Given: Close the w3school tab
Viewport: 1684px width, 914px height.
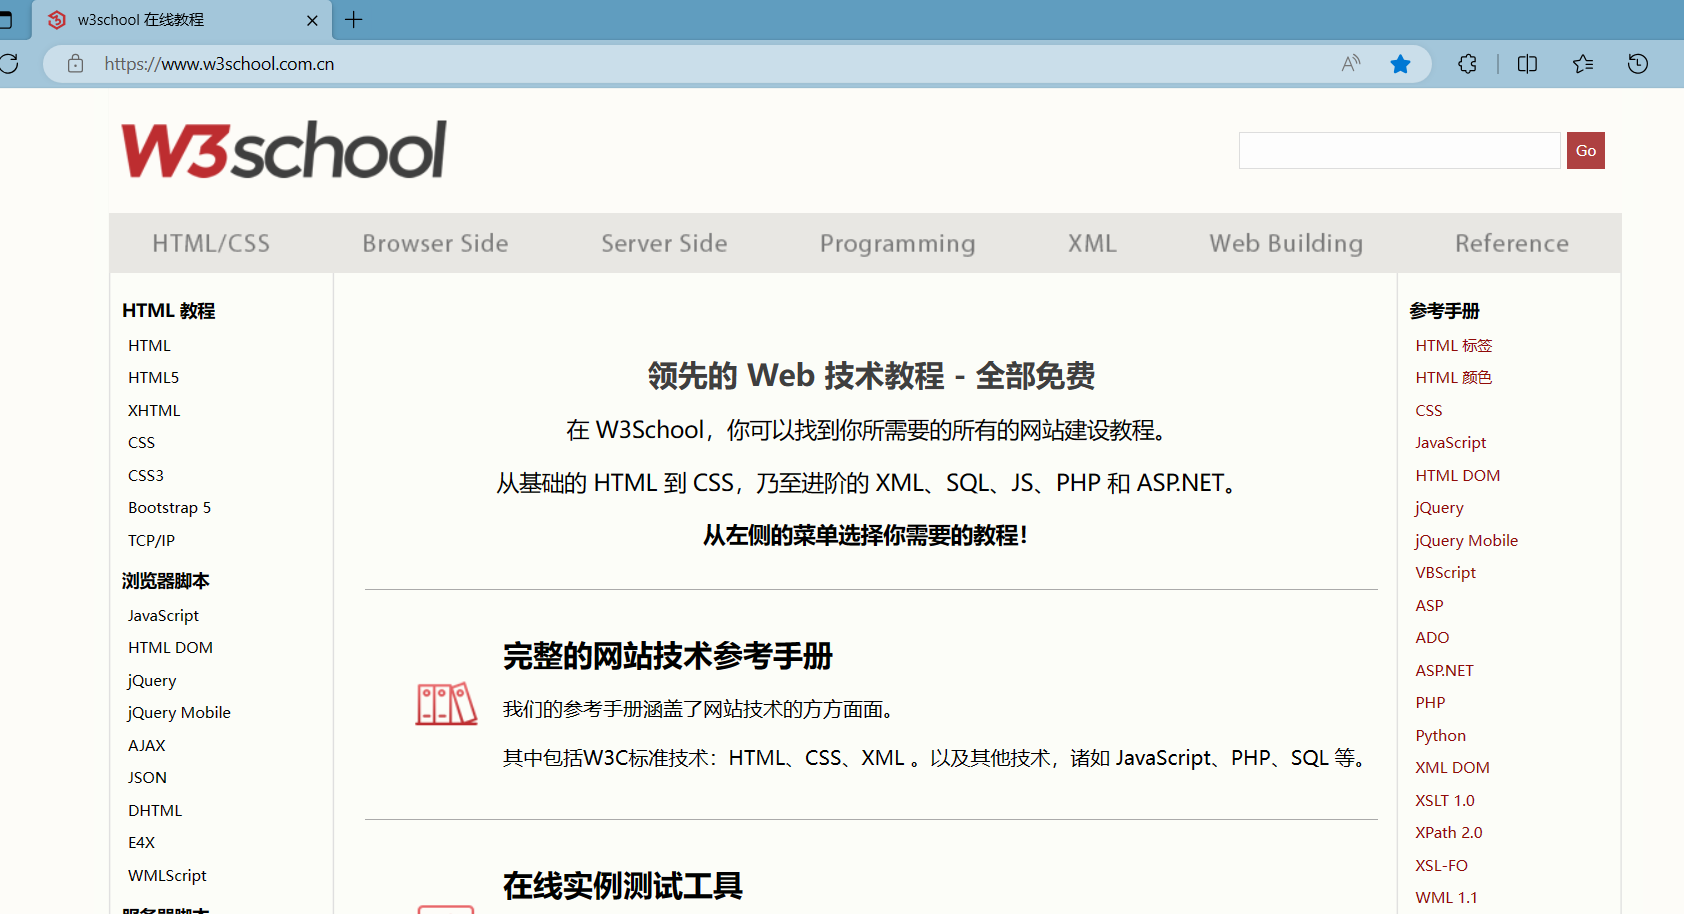Looking at the screenshot, I should (312, 20).
